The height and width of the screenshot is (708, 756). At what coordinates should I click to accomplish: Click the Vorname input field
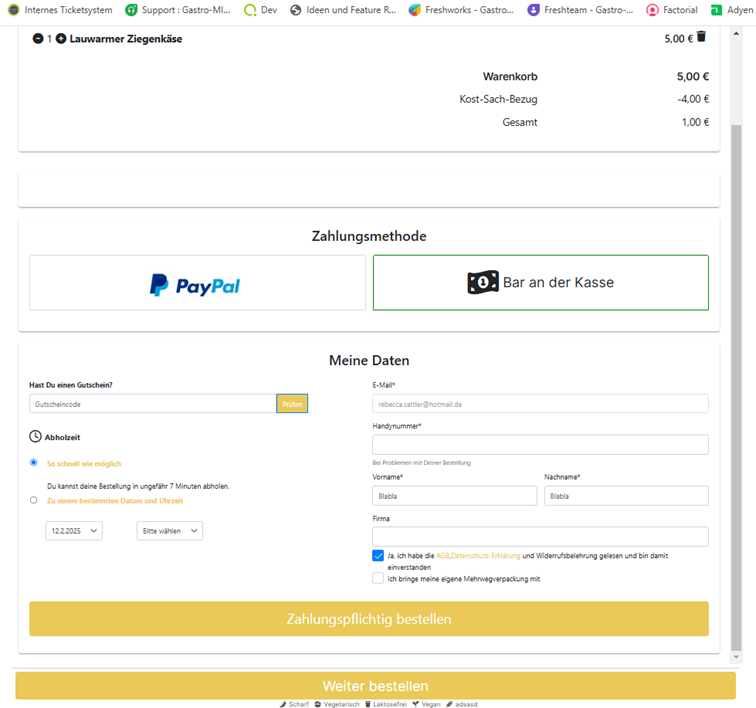455,496
